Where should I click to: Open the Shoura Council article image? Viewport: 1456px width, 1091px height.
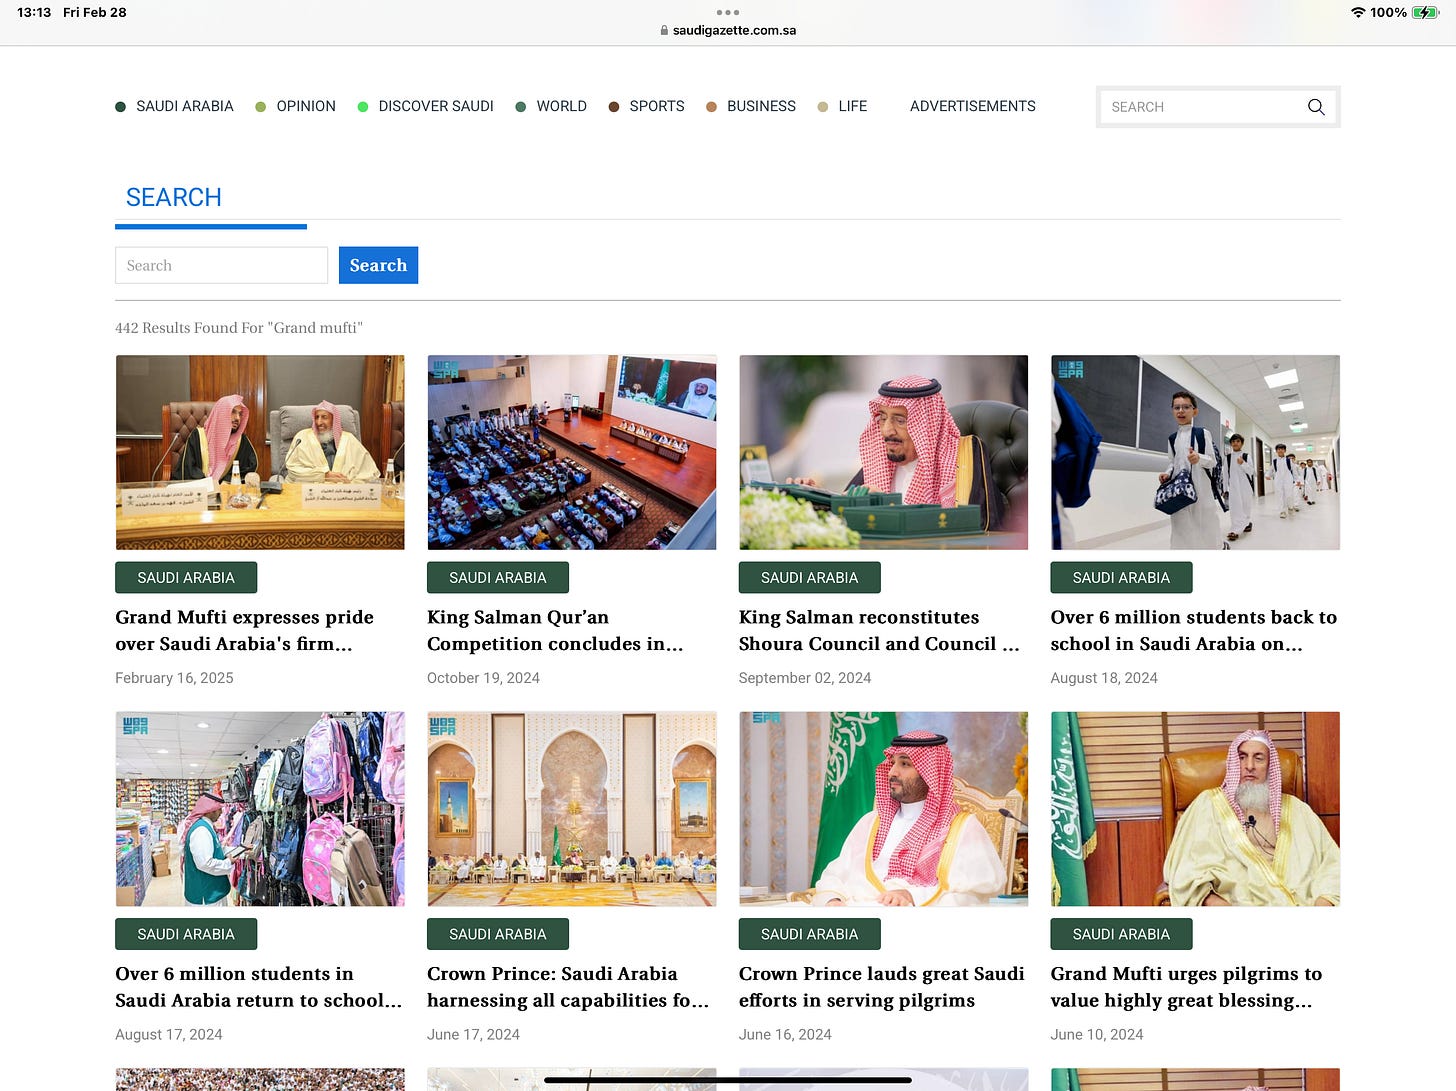[884, 452]
